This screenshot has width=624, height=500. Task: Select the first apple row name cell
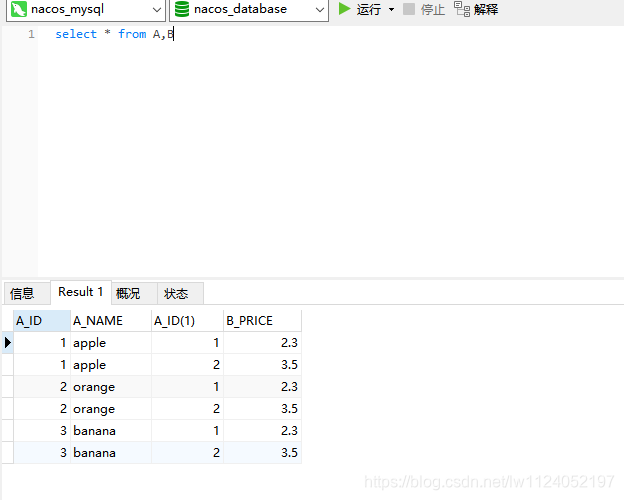[111, 343]
